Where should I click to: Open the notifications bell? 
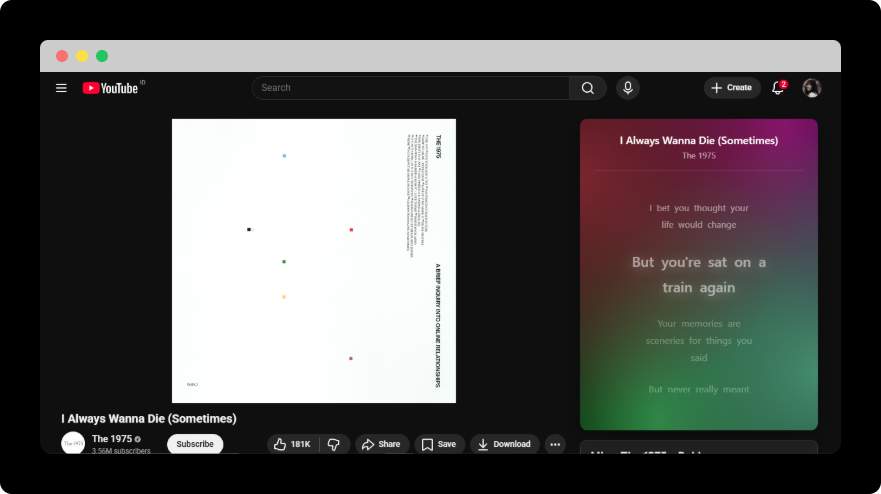coord(778,88)
